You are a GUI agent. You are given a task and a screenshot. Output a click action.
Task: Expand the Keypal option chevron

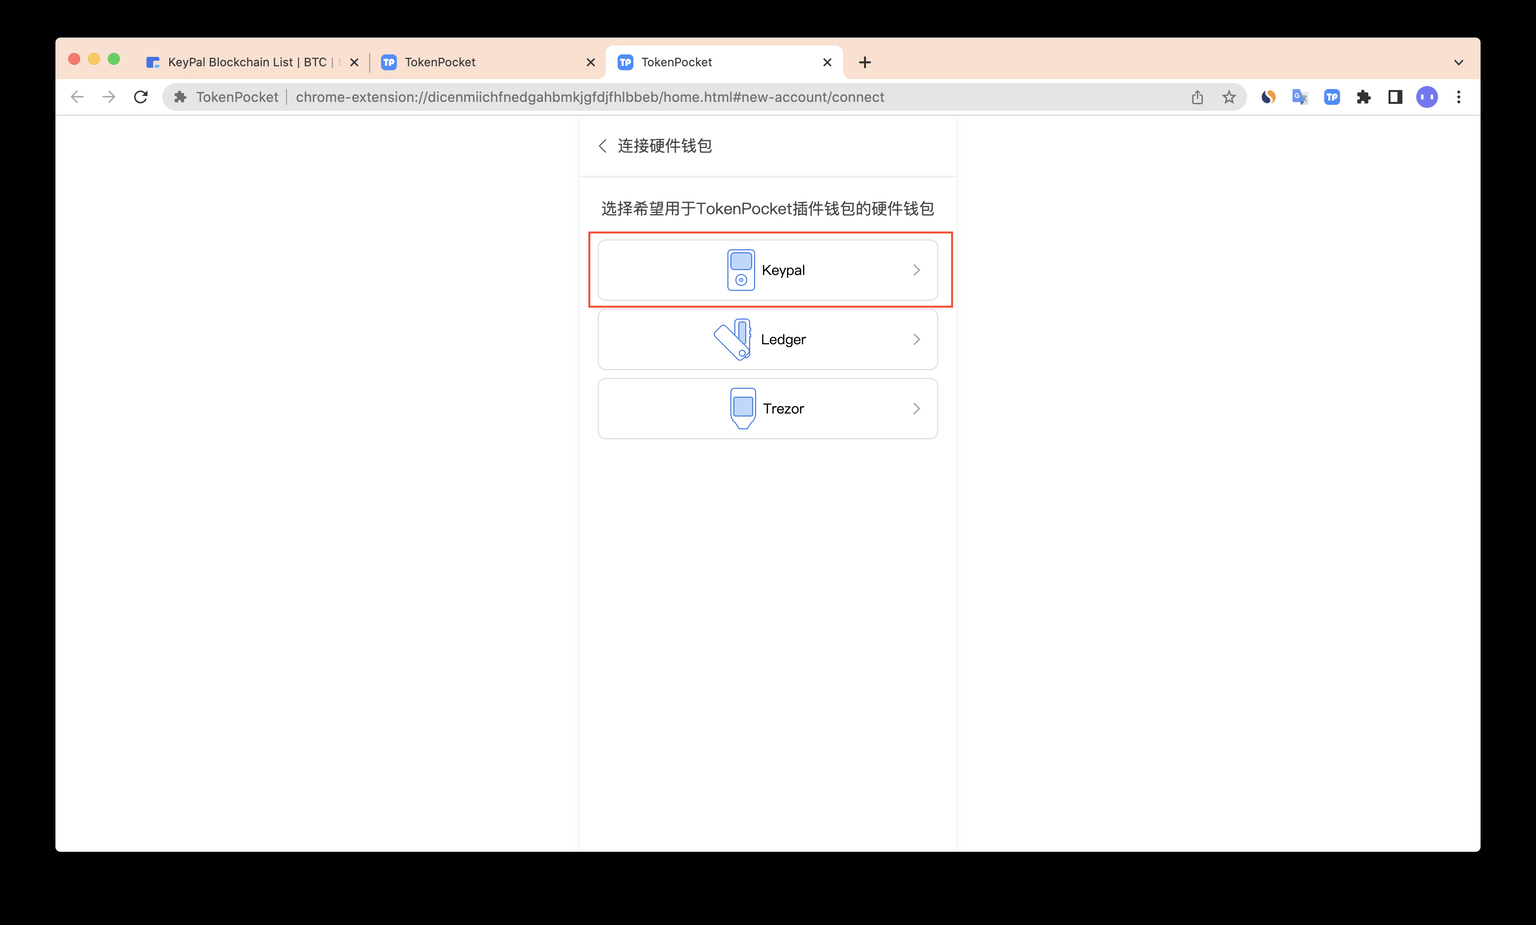click(916, 270)
